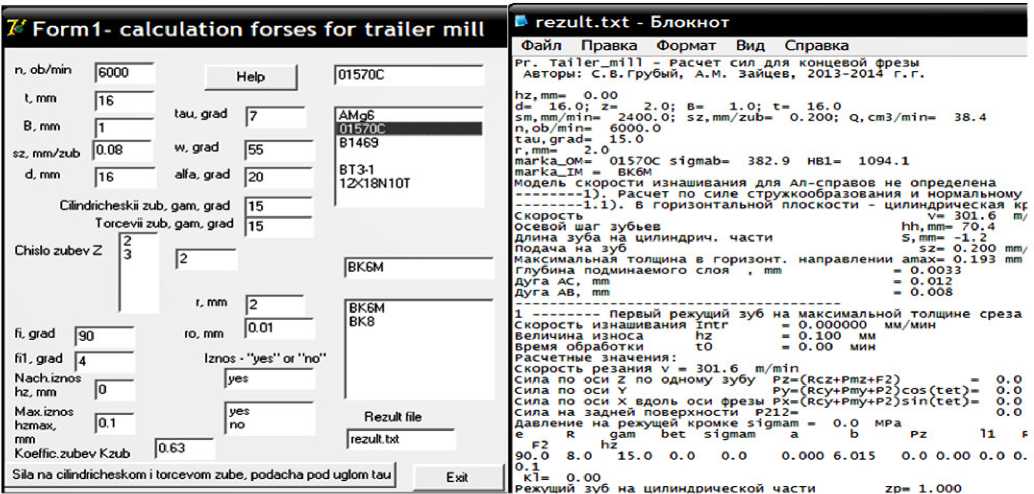
Task: Focus the Koeffic.zubev Kzub field
Action: (185, 448)
